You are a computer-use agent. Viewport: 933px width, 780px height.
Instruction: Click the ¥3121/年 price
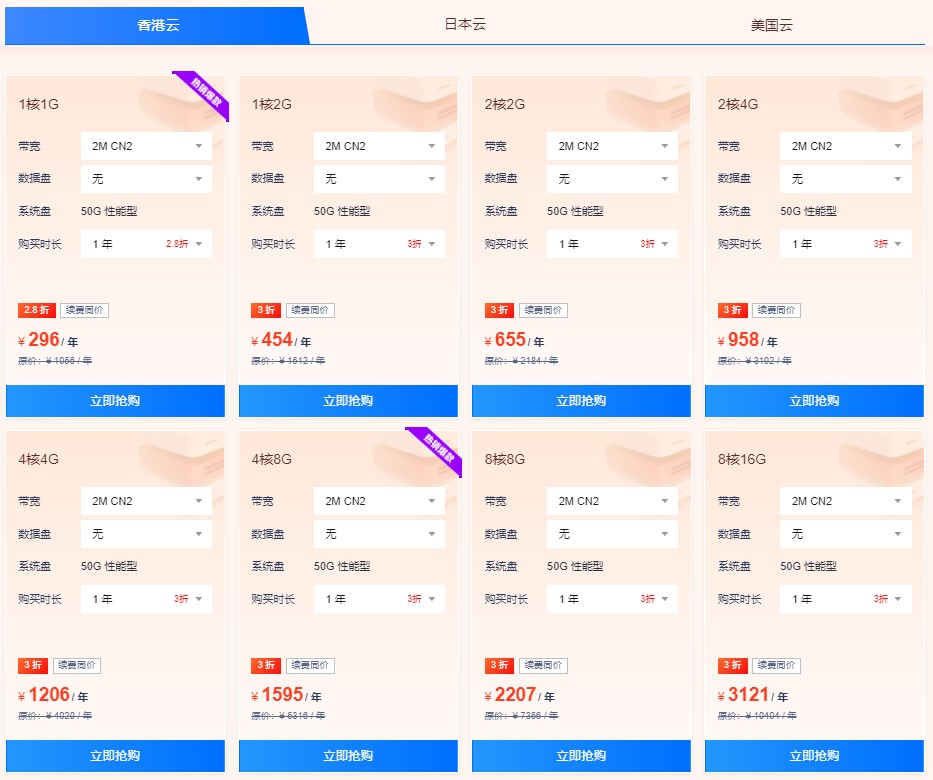[753, 695]
